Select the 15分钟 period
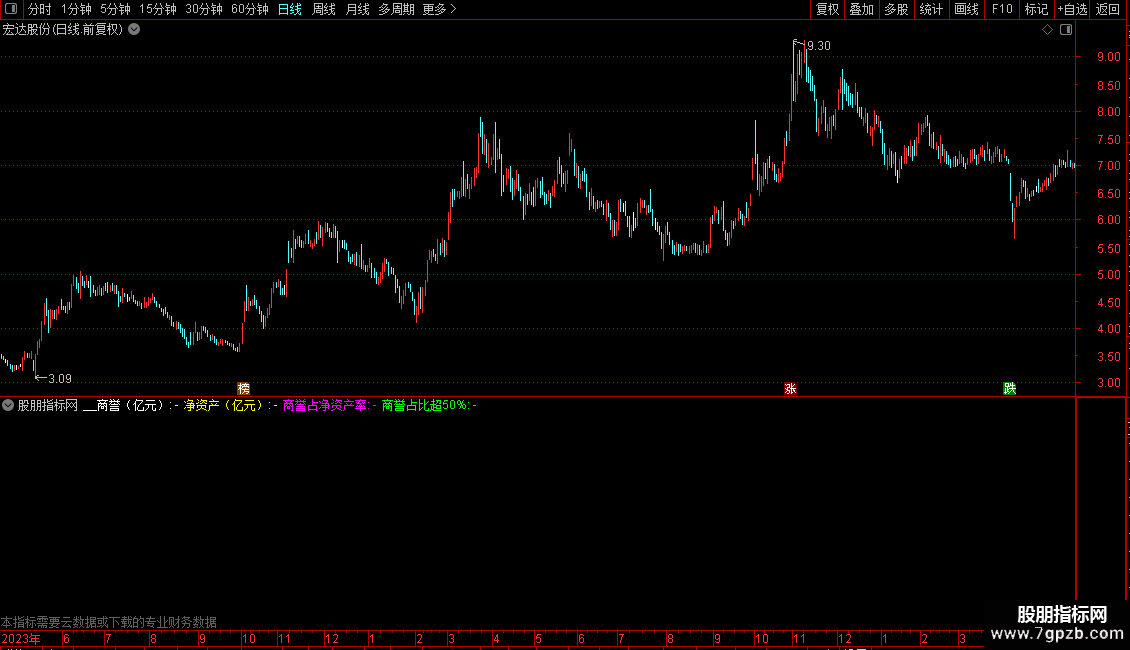Viewport: 1130px width, 650px height. coord(157,9)
